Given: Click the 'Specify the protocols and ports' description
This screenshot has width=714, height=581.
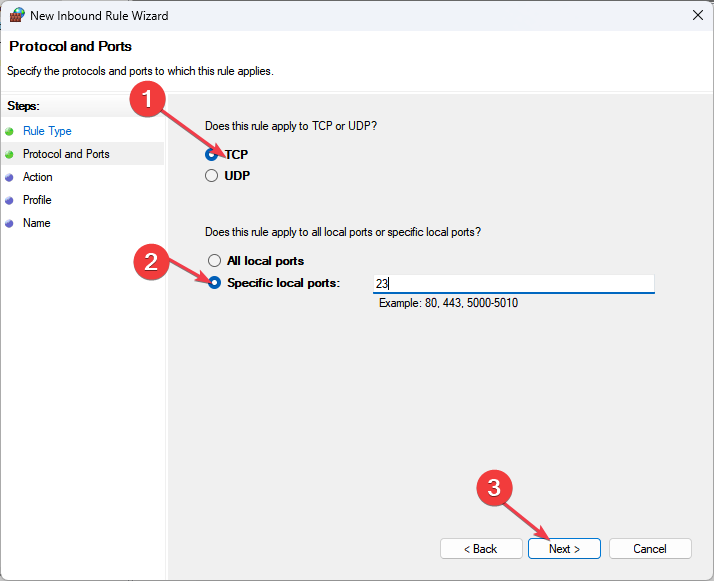Looking at the screenshot, I should (x=140, y=71).
